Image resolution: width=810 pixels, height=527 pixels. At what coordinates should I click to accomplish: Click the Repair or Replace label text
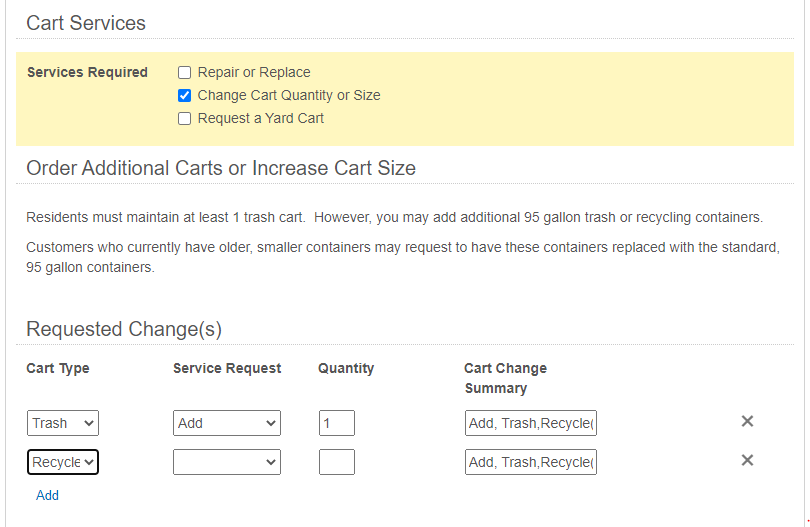point(254,72)
